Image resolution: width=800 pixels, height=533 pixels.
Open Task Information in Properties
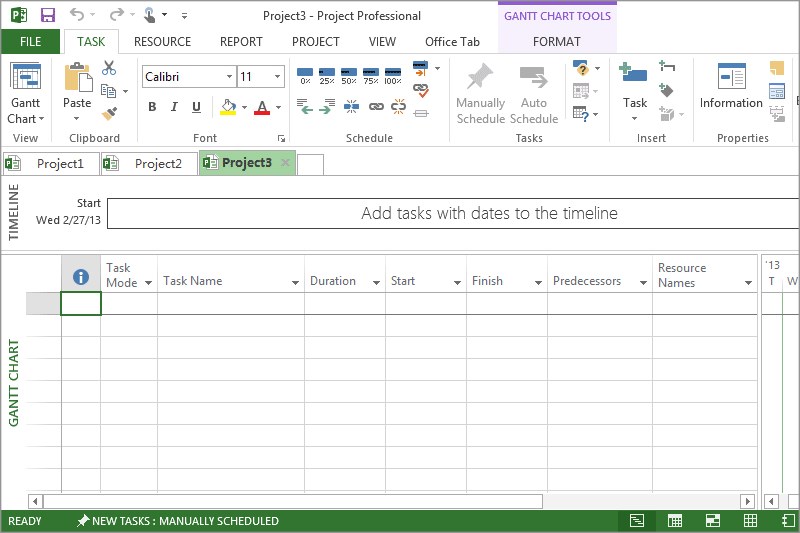click(x=731, y=87)
